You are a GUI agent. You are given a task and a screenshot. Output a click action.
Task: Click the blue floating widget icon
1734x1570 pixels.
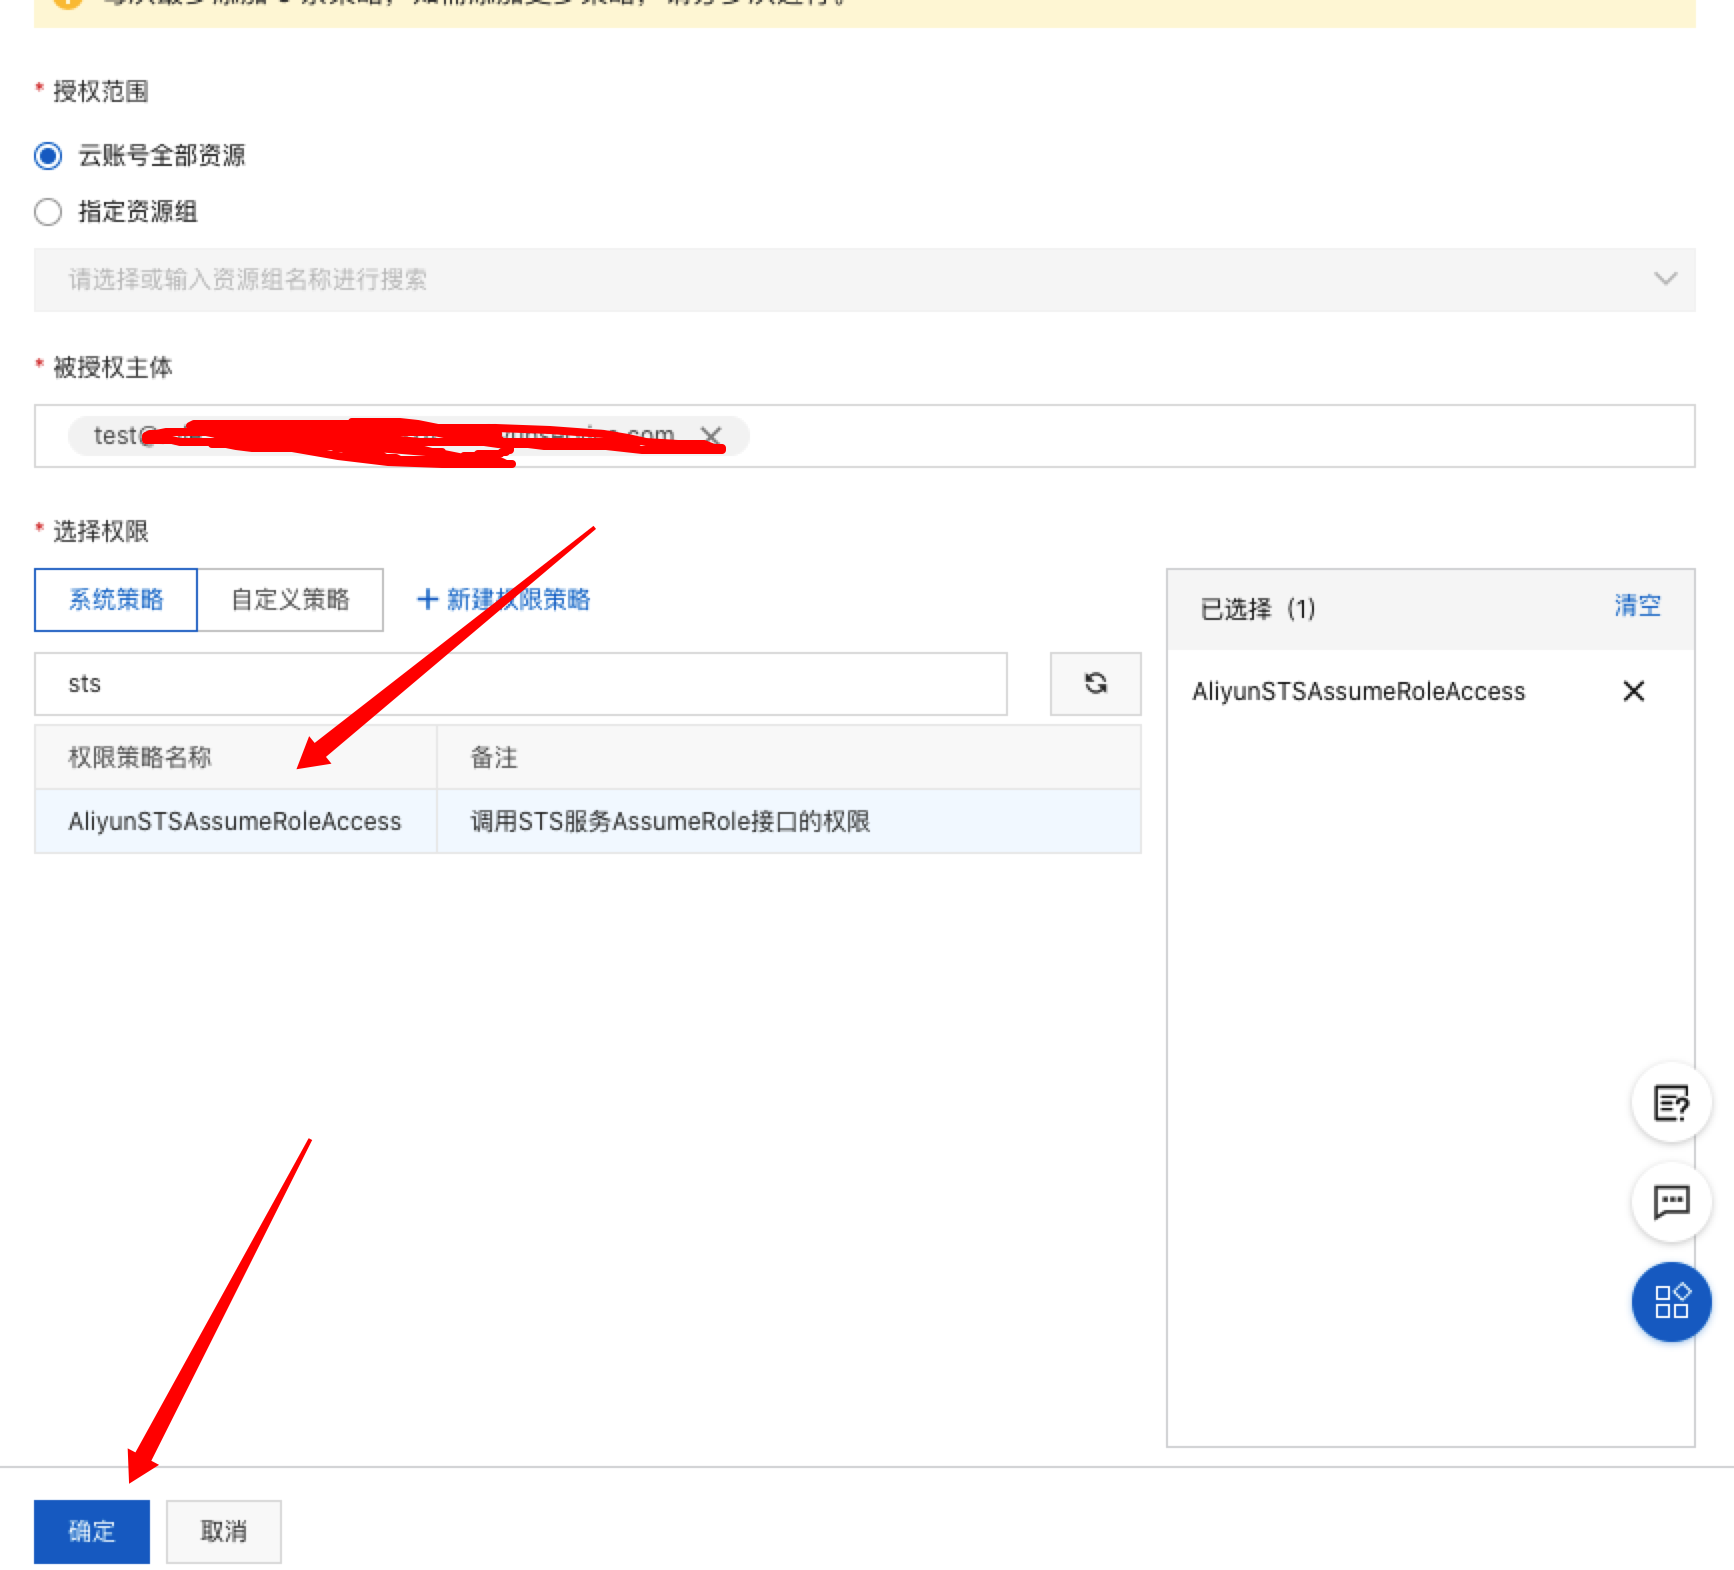coord(1670,1302)
